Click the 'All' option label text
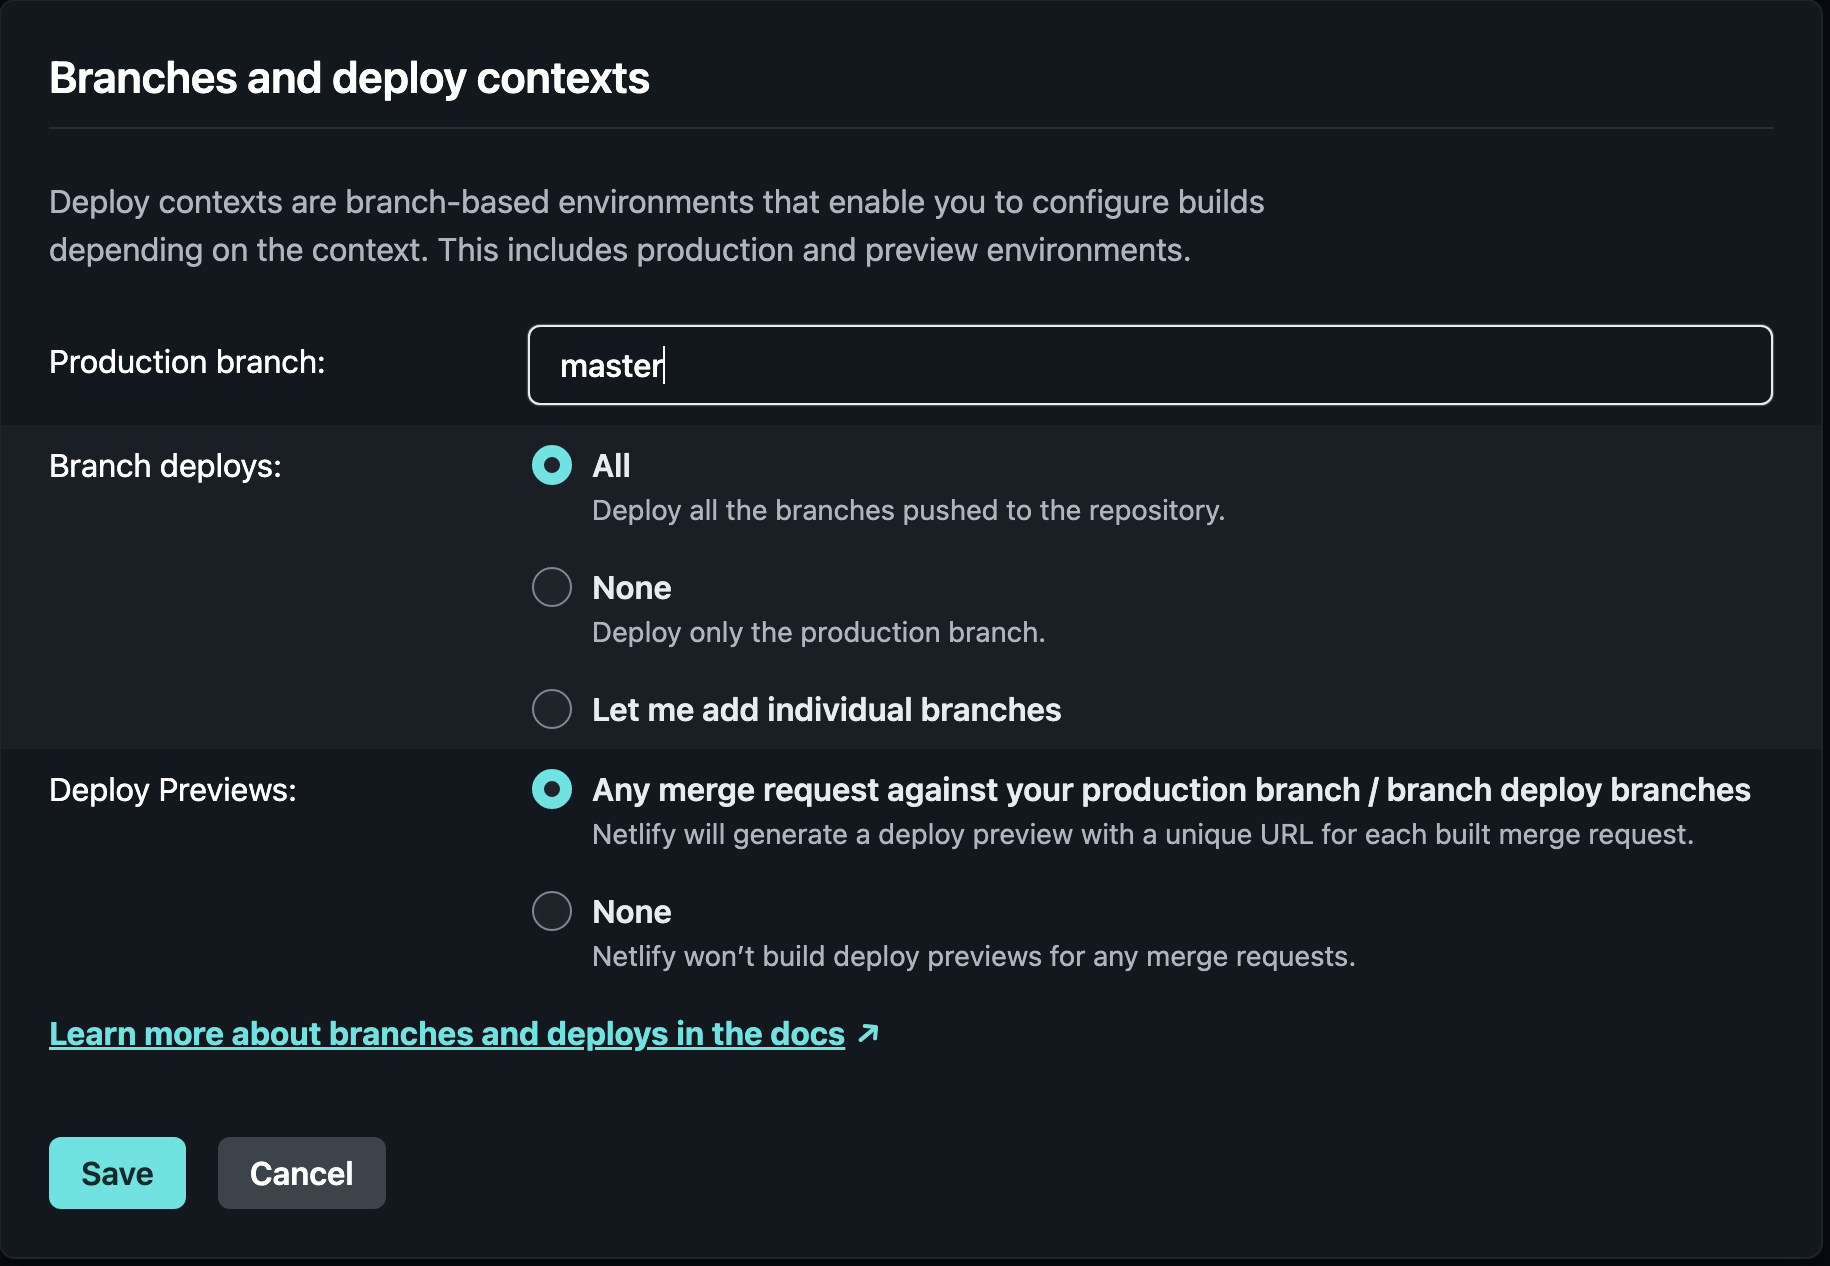This screenshot has height=1266, width=1830. point(611,466)
